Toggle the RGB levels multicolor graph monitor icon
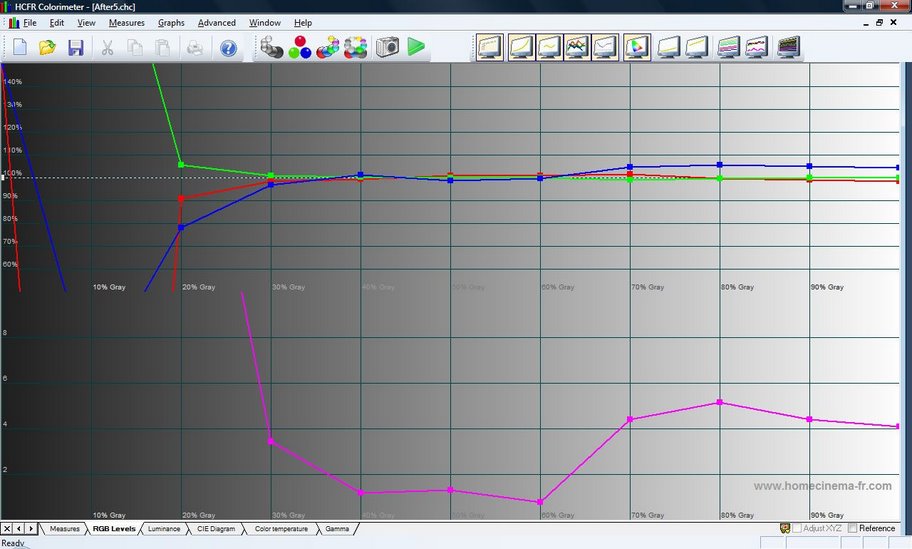This screenshot has height=549, width=912. coord(576,47)
